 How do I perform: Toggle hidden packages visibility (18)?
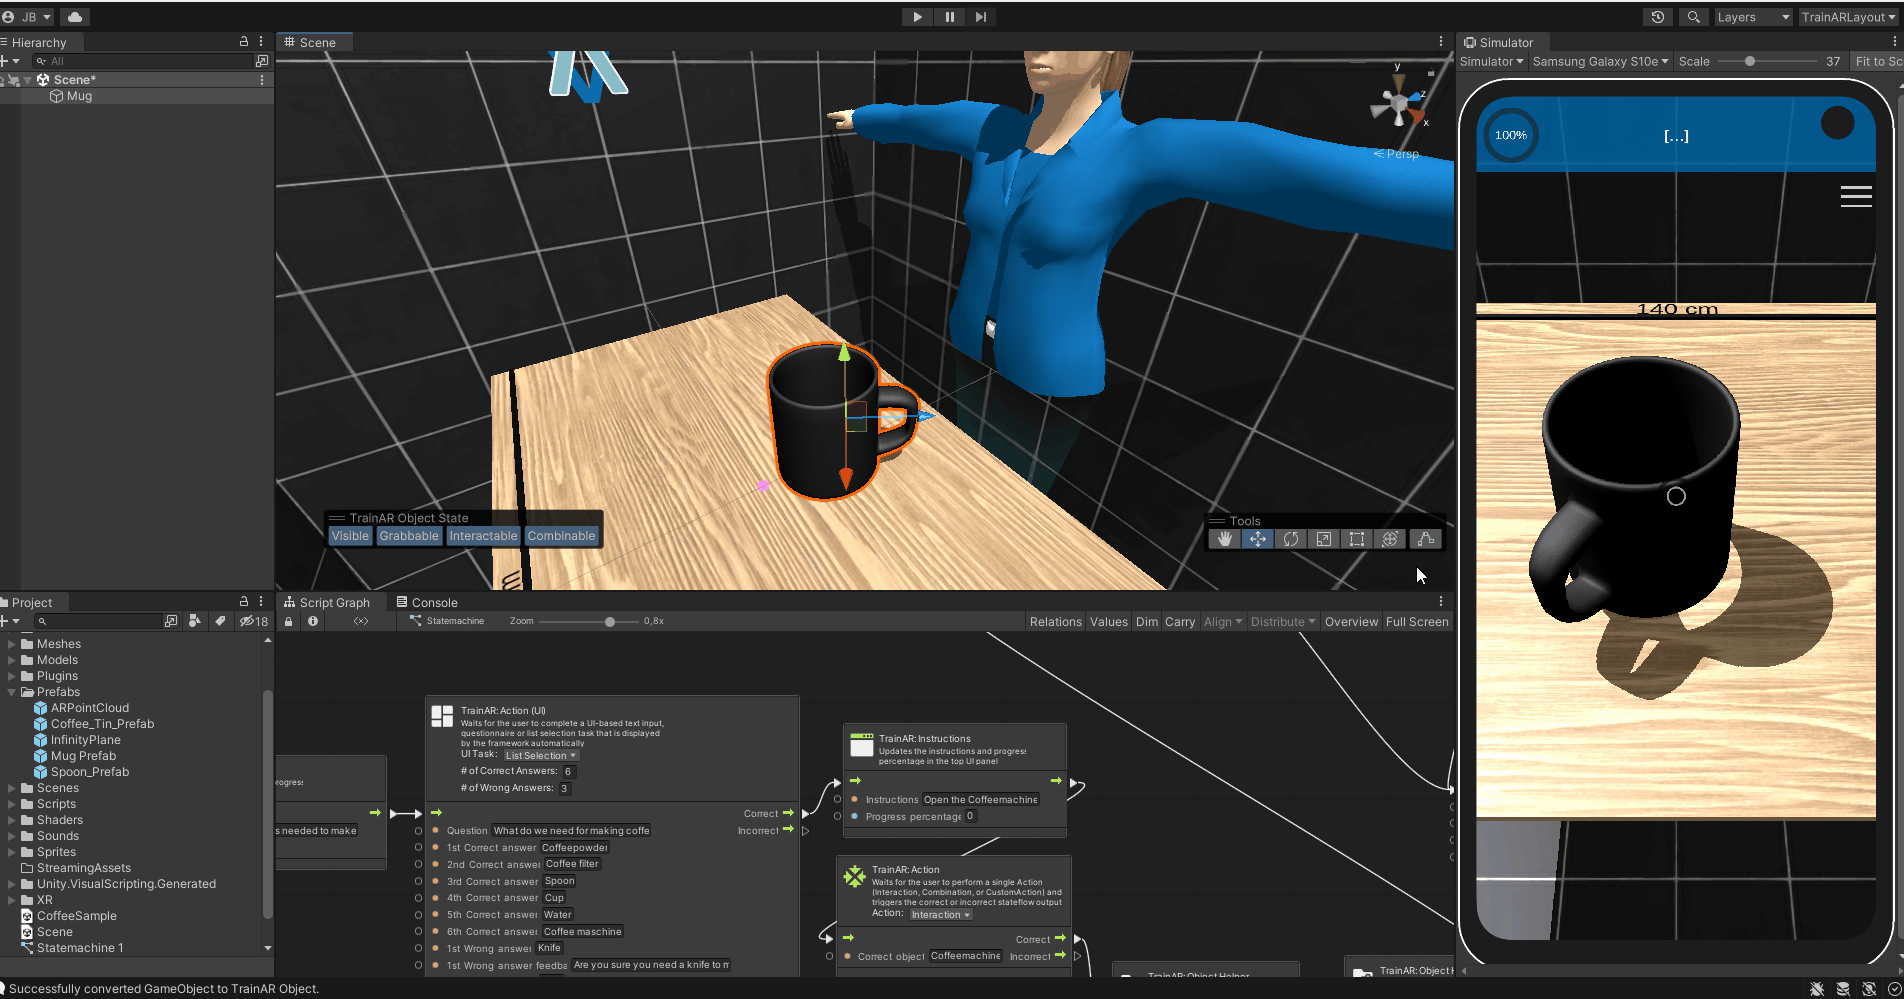click(x=254, y=621)
